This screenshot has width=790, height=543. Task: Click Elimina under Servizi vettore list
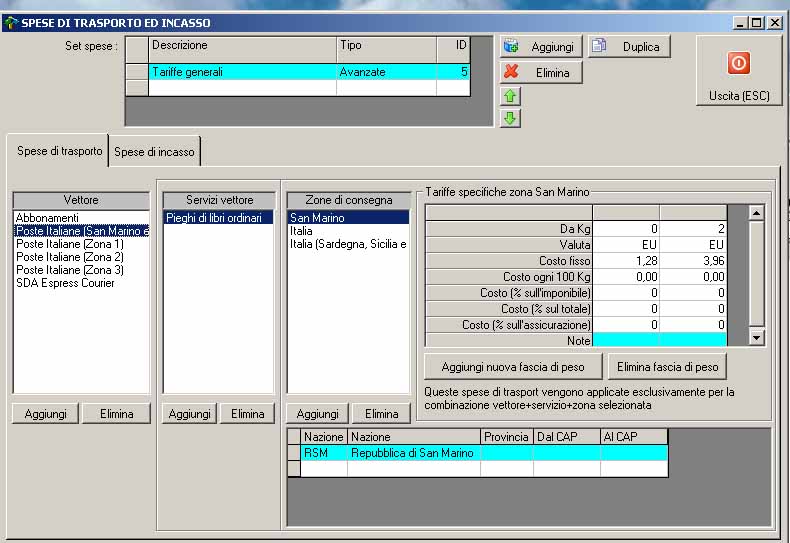click(x=247, y=414)
